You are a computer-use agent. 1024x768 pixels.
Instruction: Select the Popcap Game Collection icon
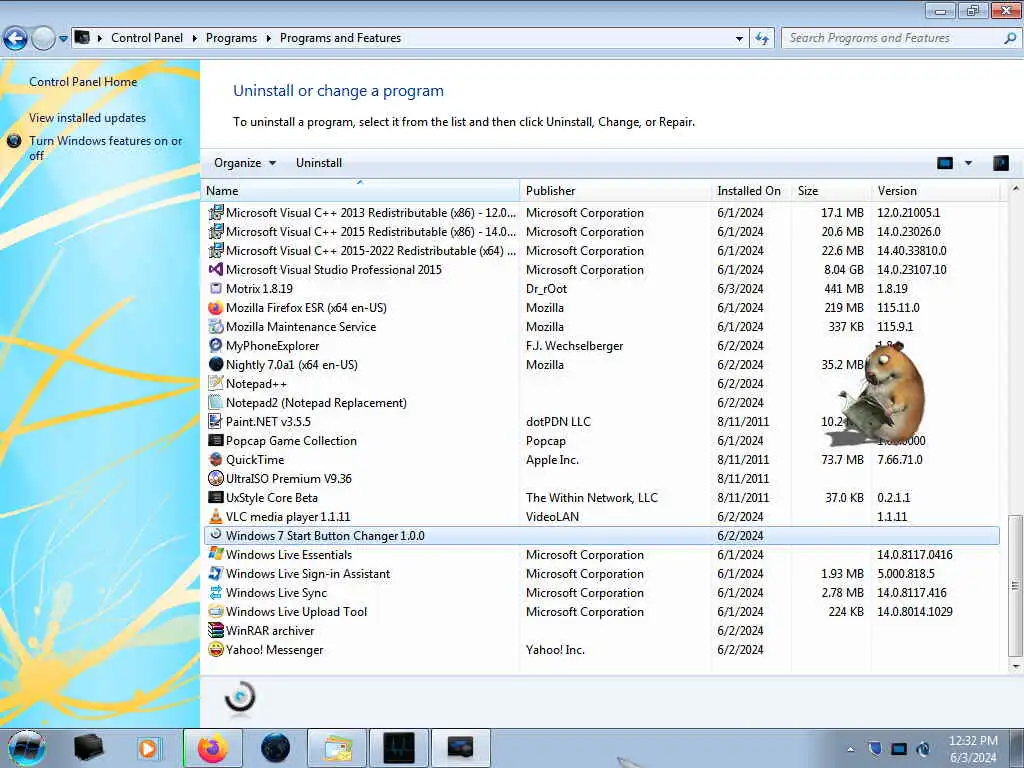[216, 440]
